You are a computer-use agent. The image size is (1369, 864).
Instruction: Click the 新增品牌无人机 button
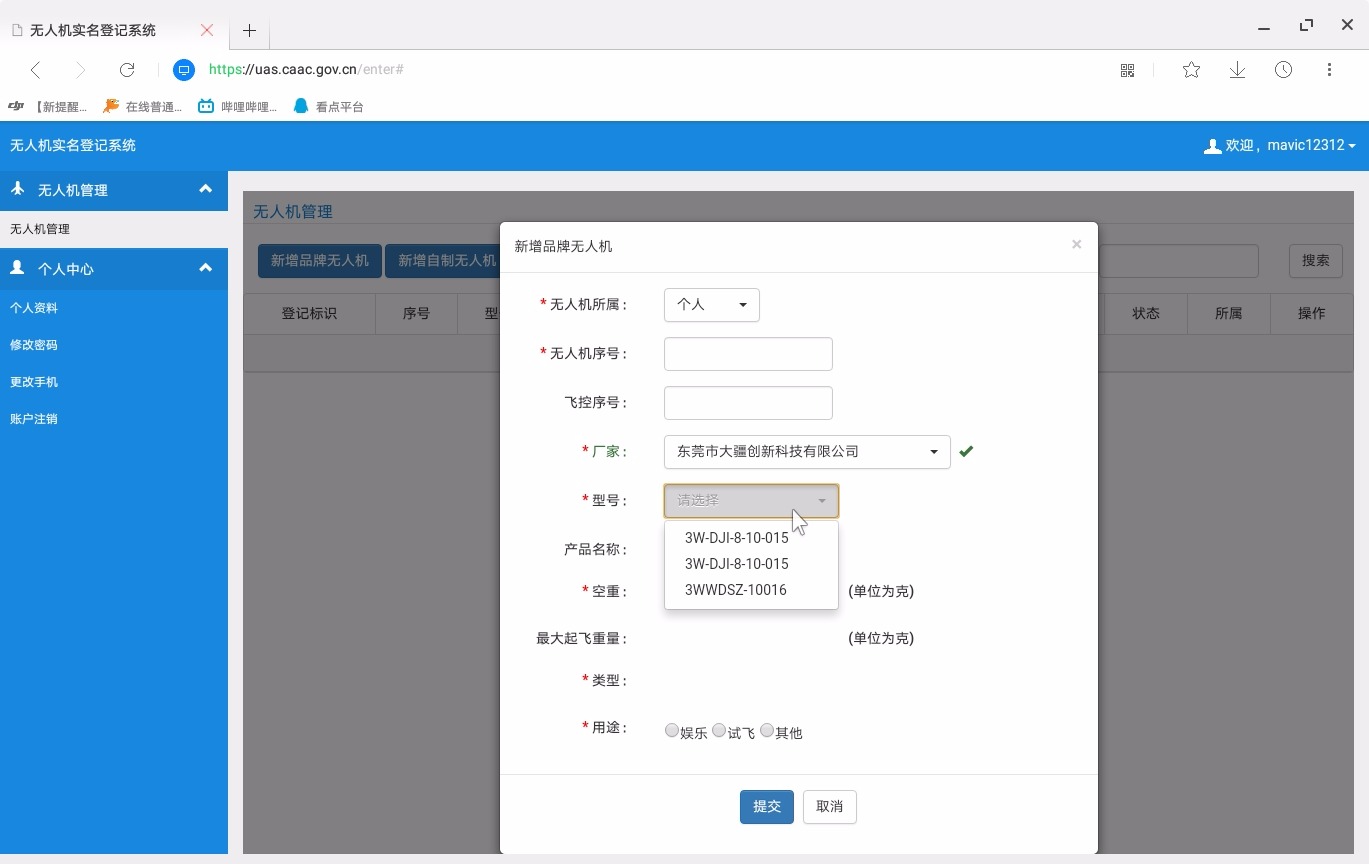(320, 261)
